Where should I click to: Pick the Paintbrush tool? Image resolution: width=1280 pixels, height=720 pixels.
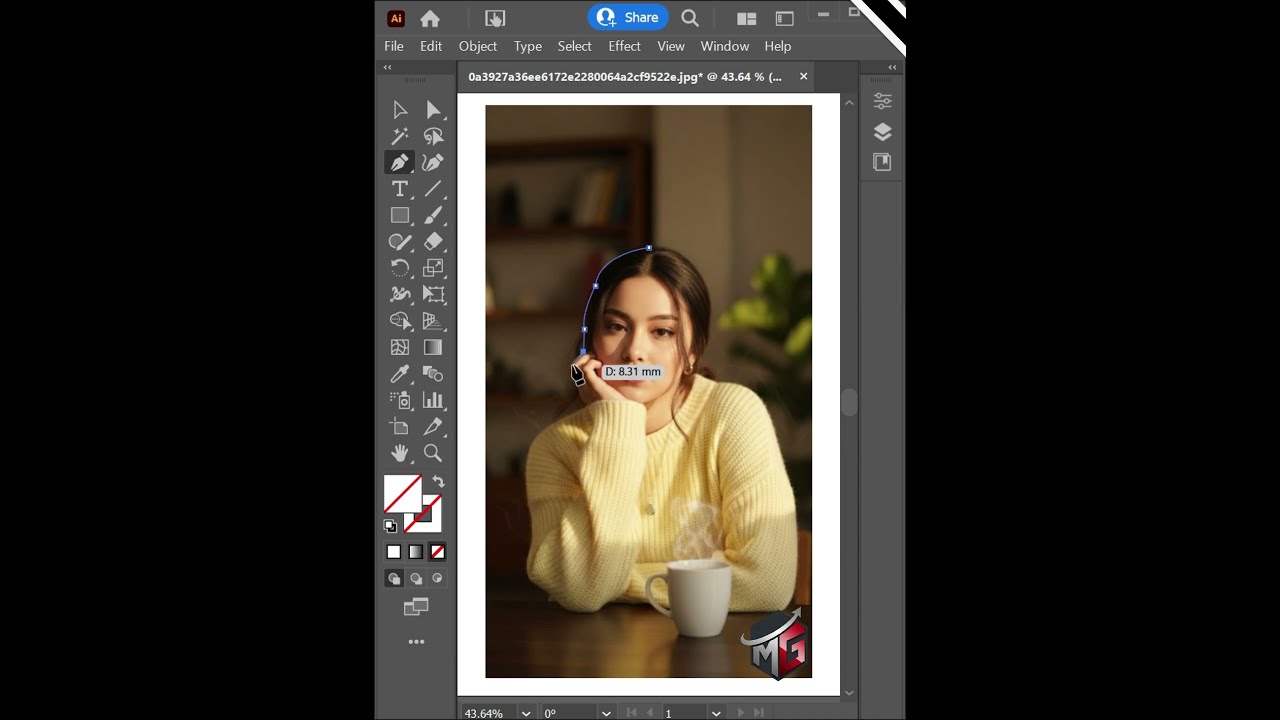tap(433, 215)
